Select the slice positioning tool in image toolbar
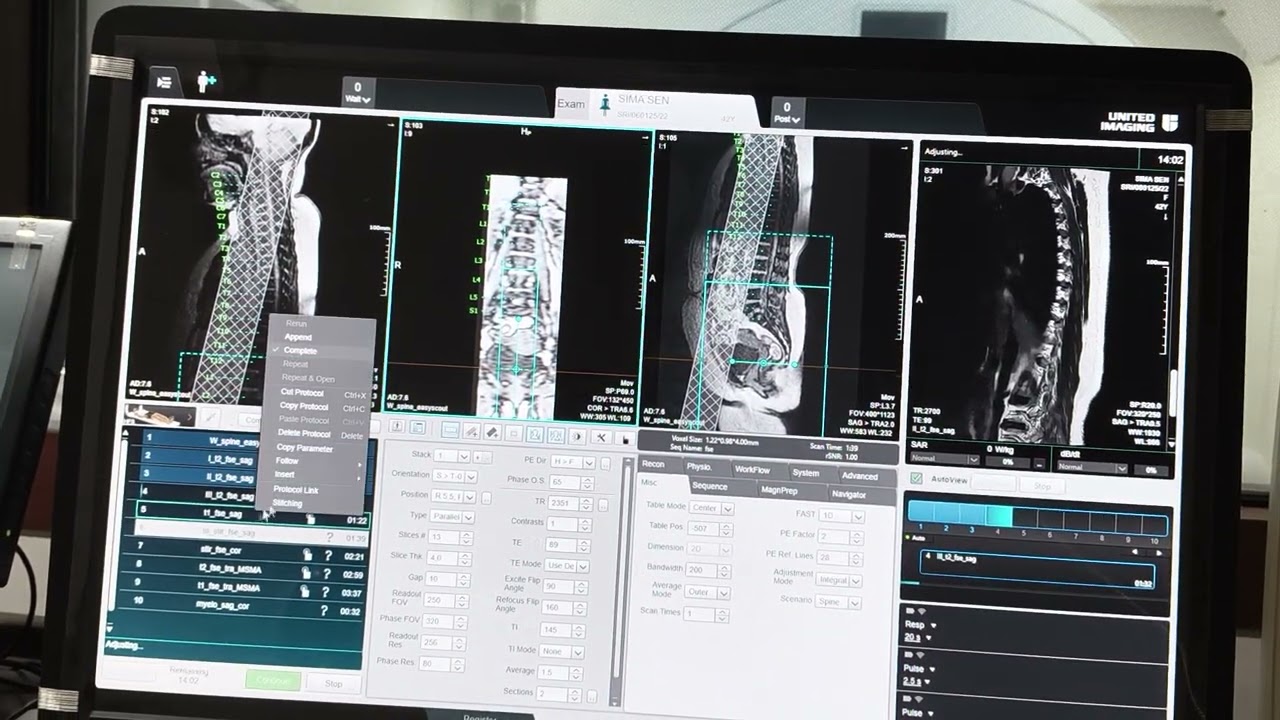This screenshot has height=720, width=1280. pos(450,432)
